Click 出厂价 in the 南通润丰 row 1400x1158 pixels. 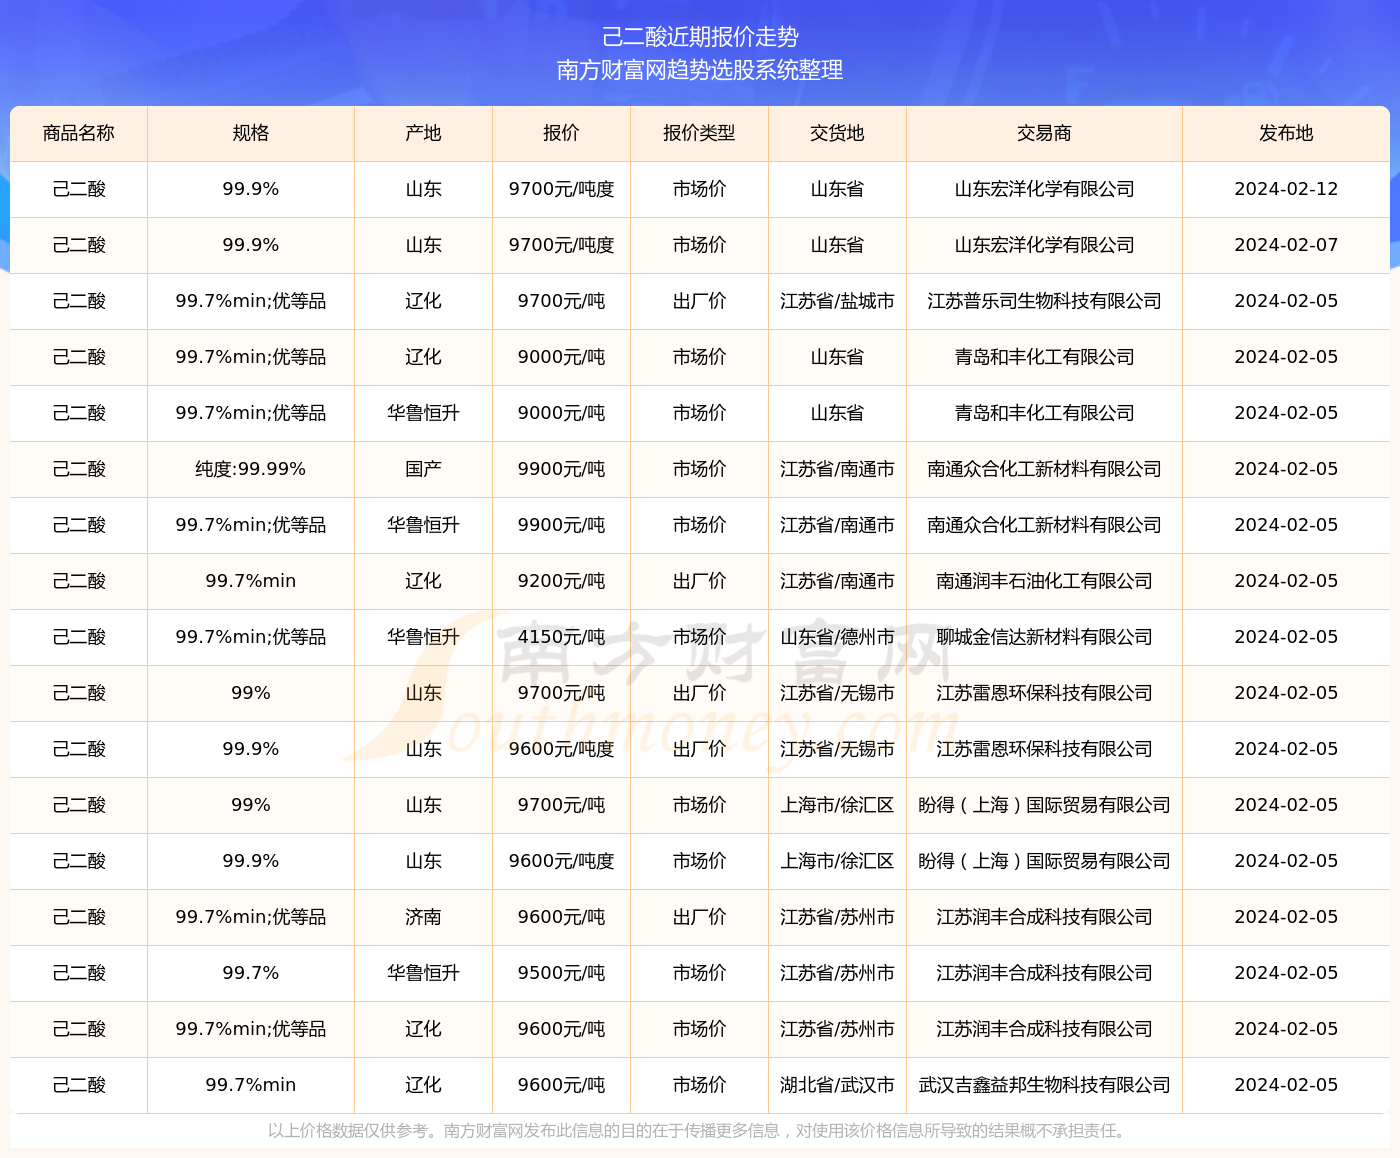pos(699,581)
